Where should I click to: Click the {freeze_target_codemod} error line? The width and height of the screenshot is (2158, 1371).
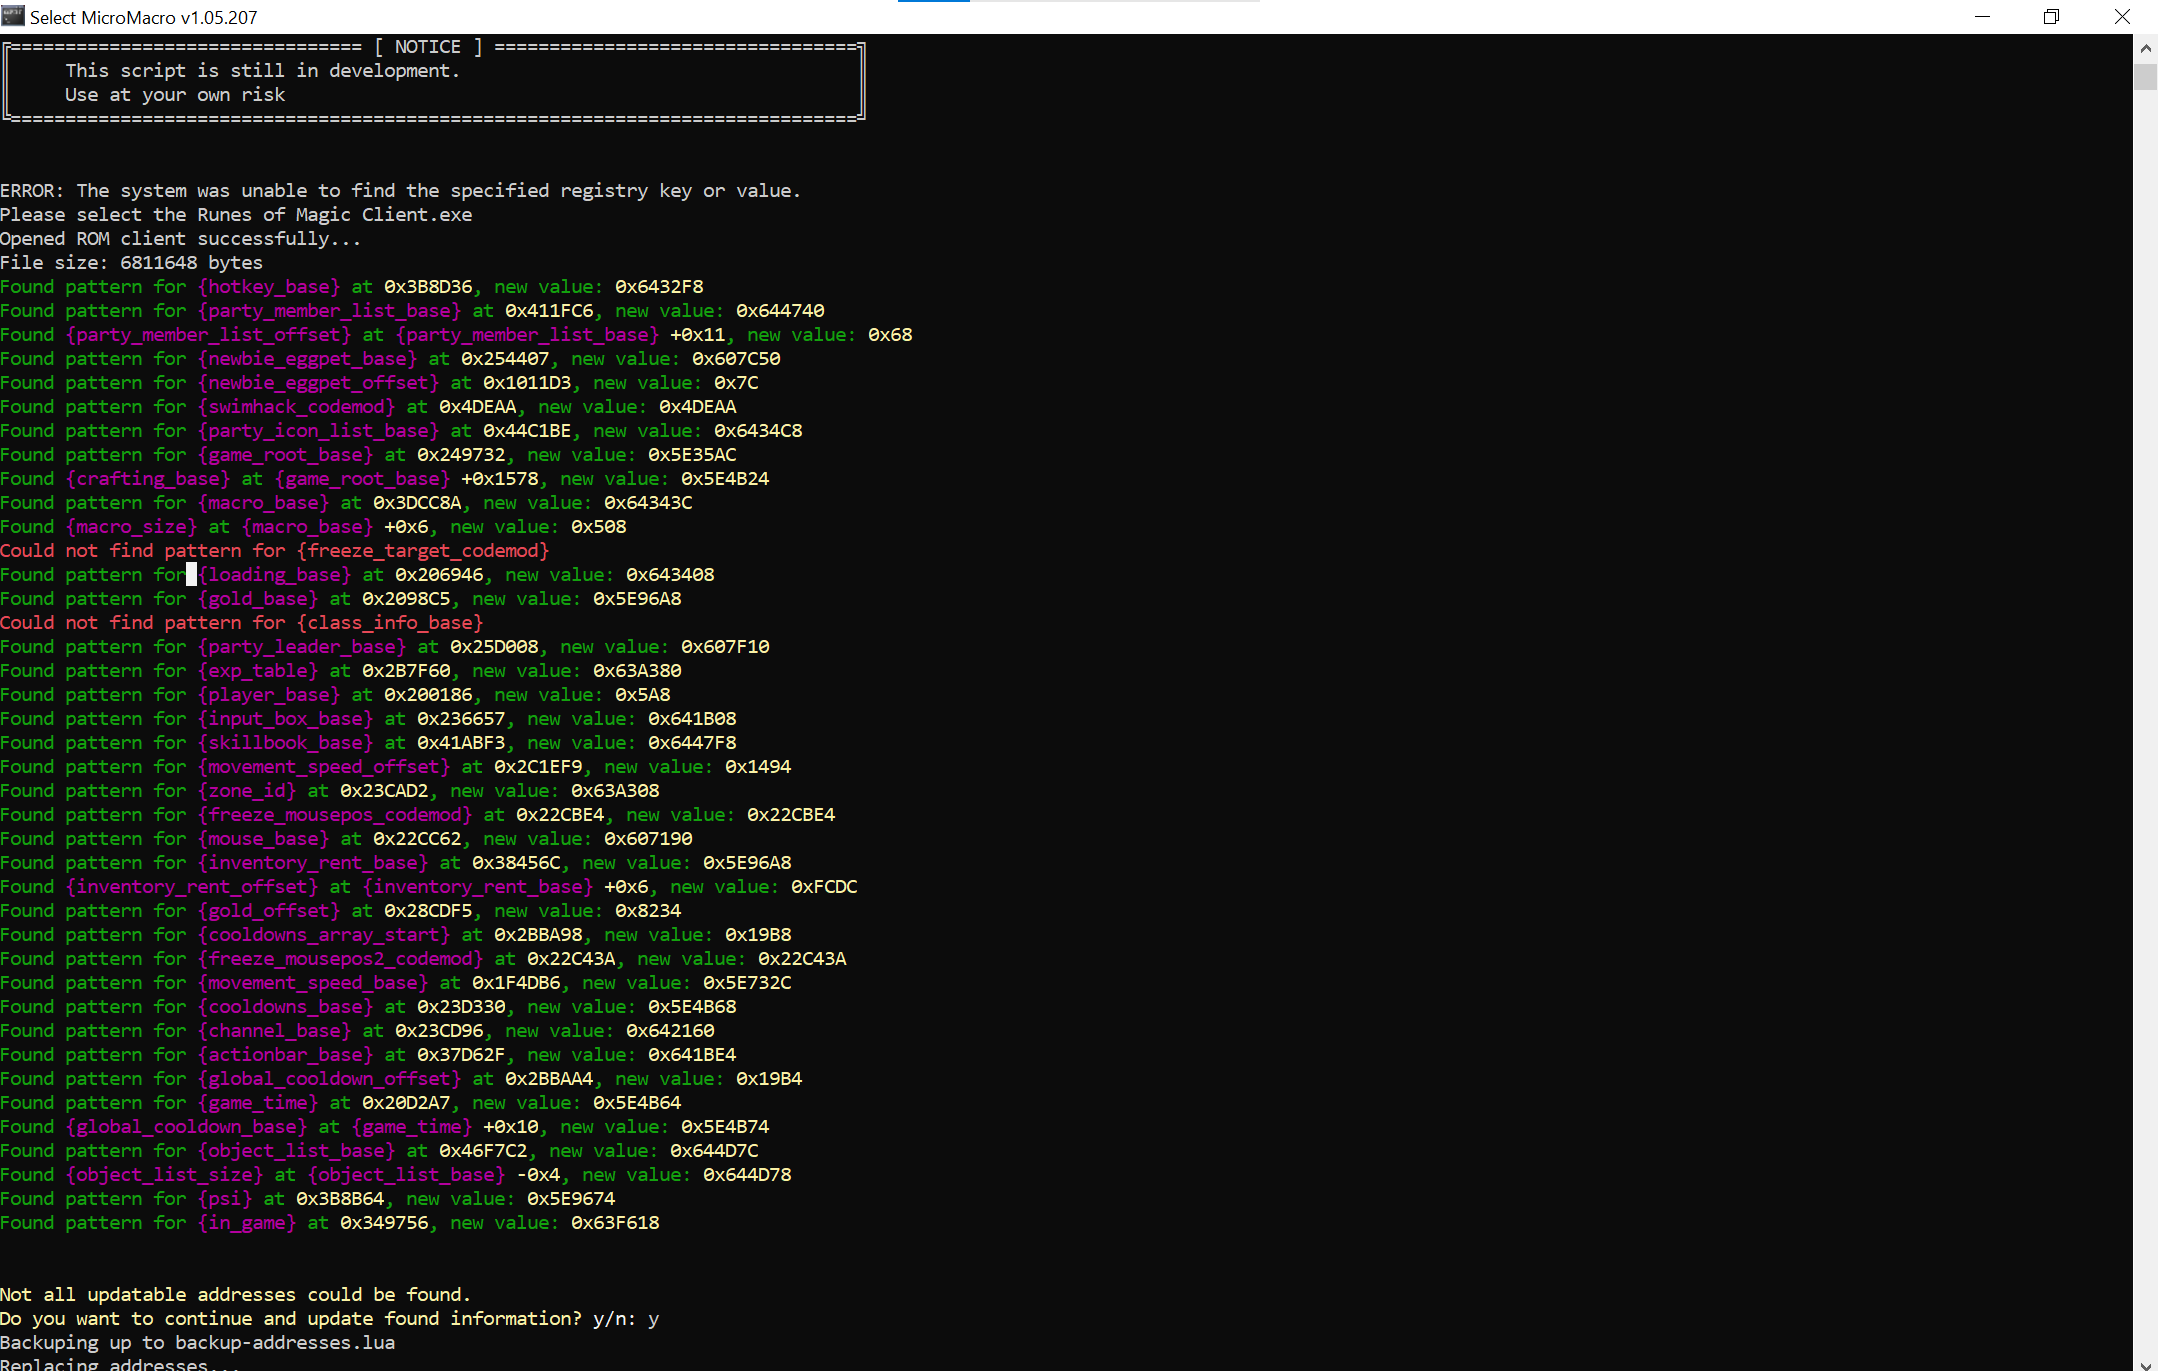click(274, 551)
